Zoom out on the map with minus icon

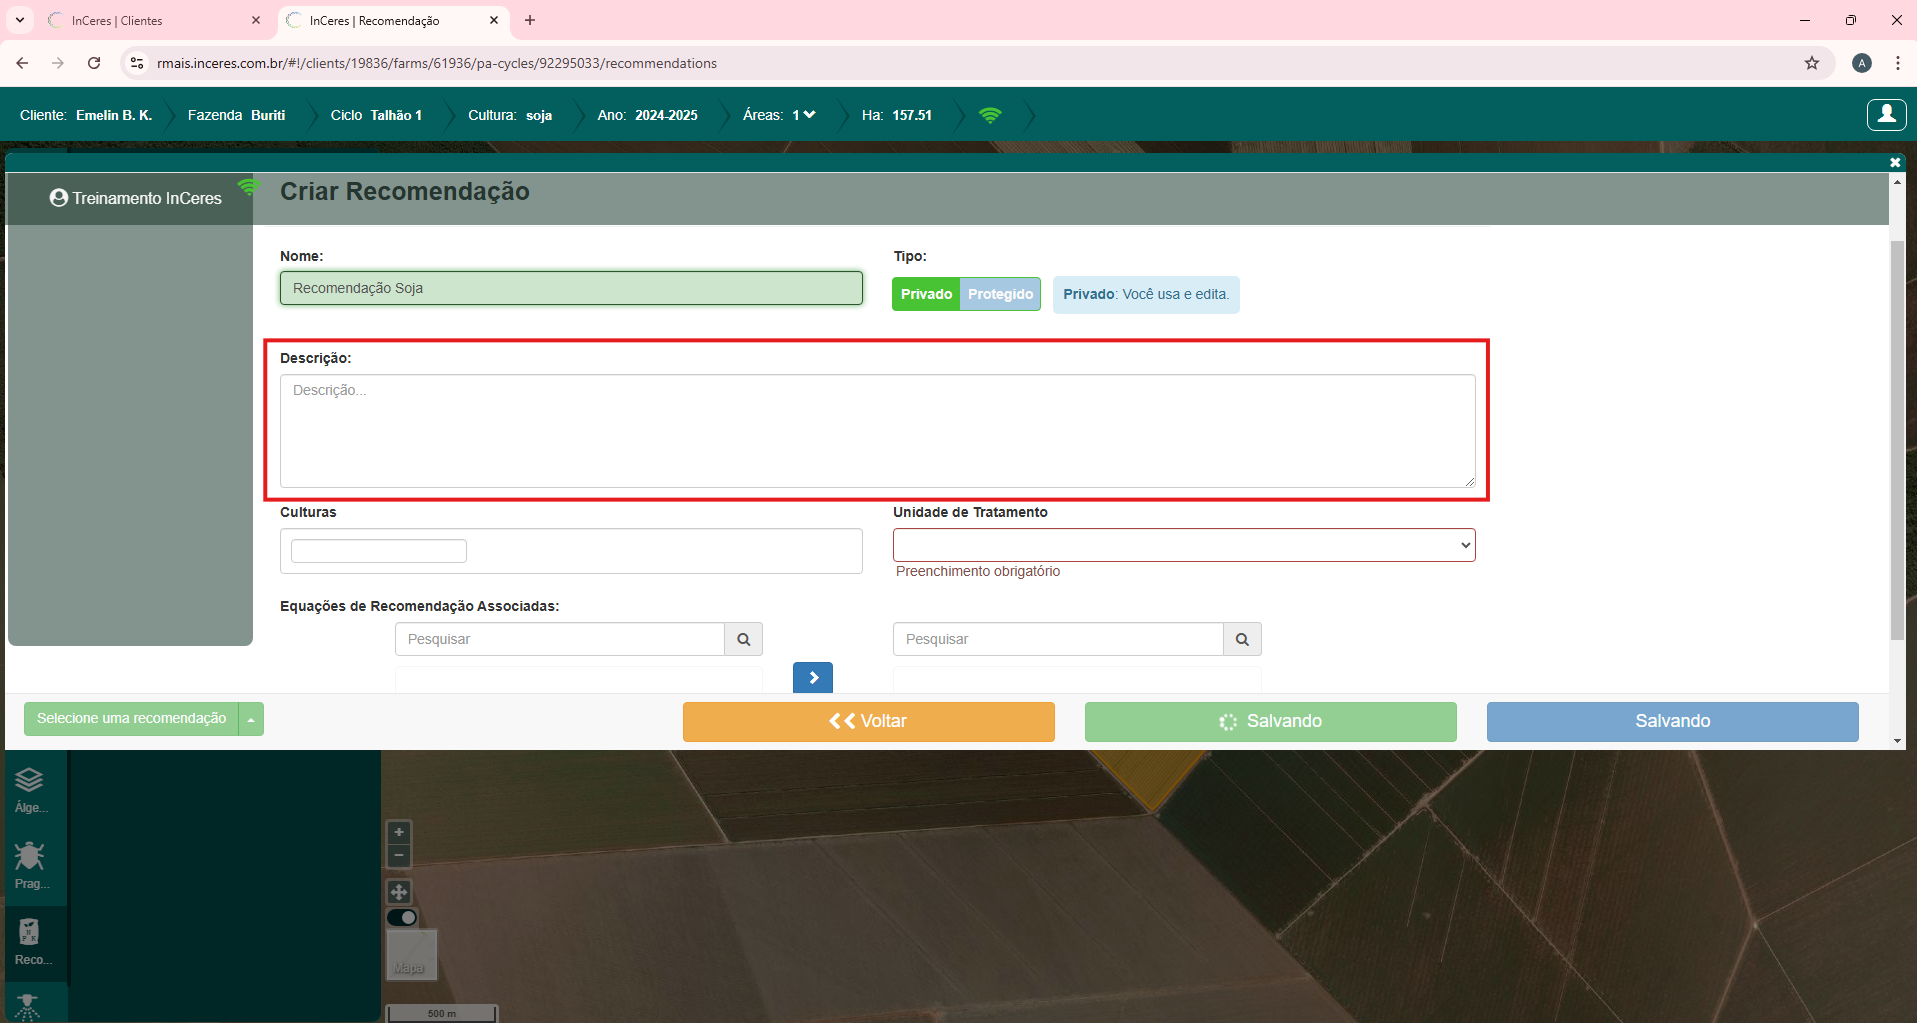[399, 855]
